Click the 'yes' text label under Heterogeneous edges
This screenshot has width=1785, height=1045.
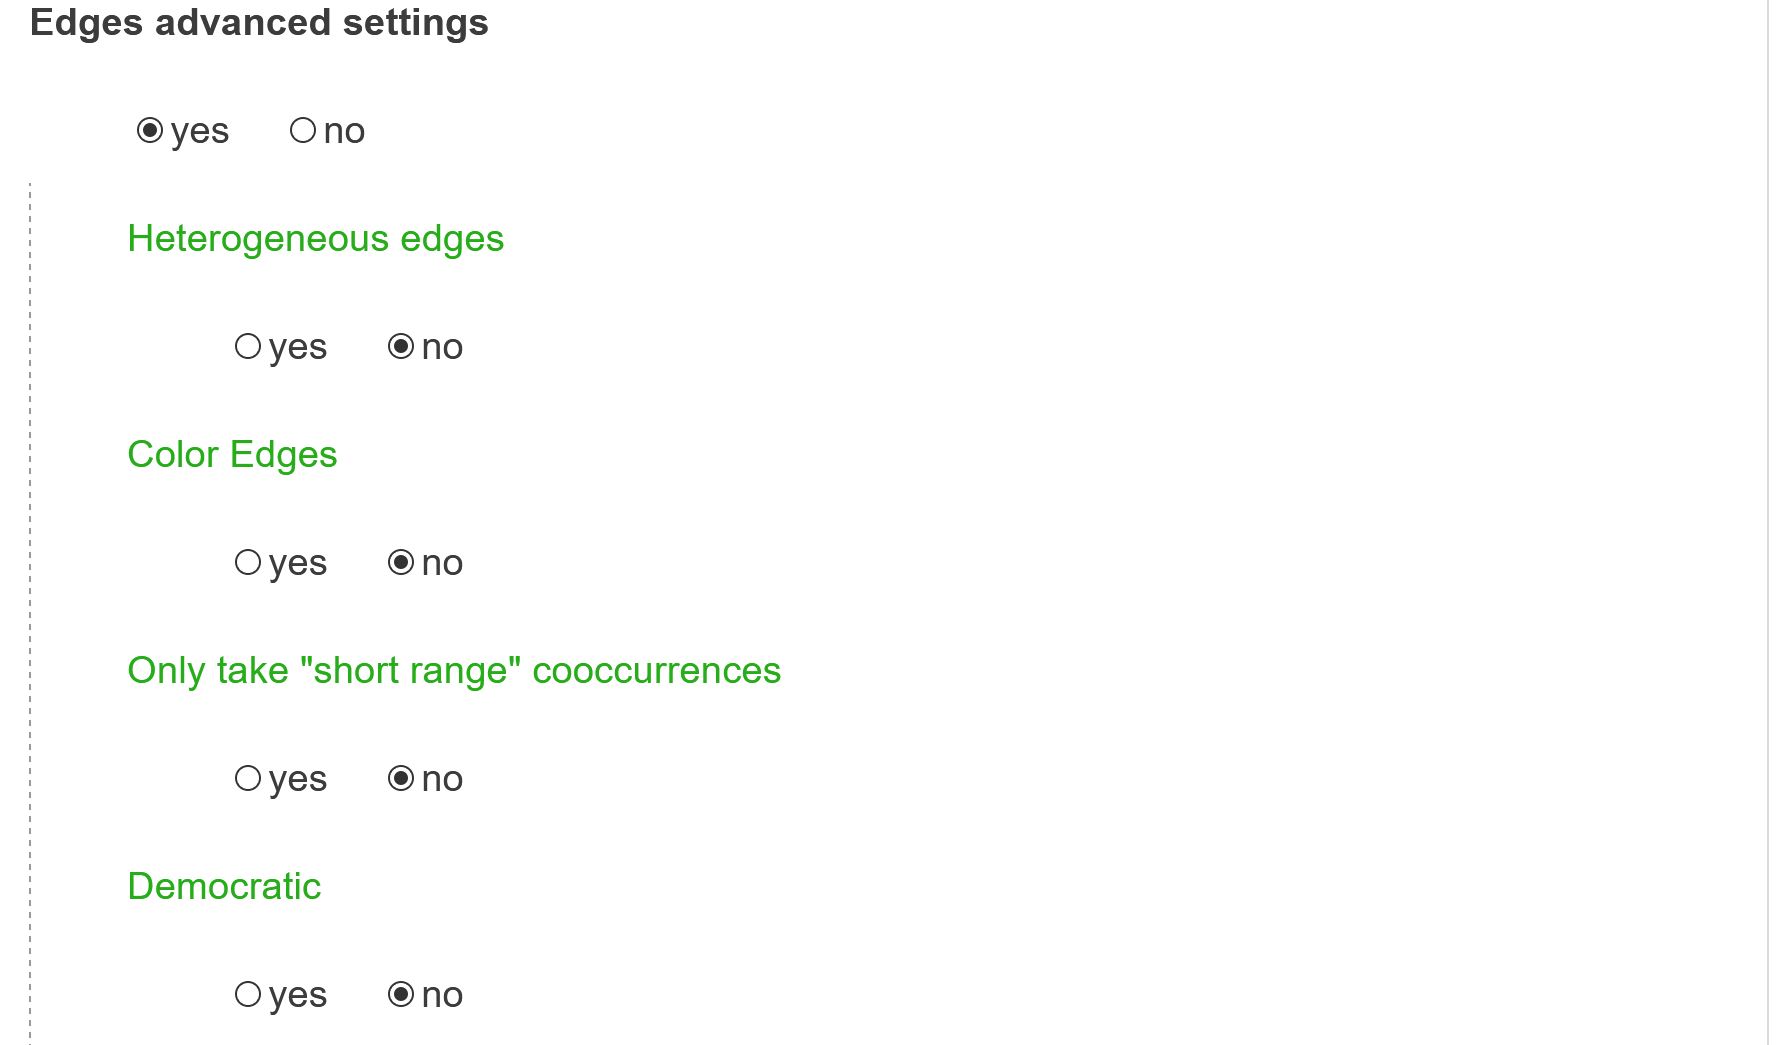click(x=298, y=348)
